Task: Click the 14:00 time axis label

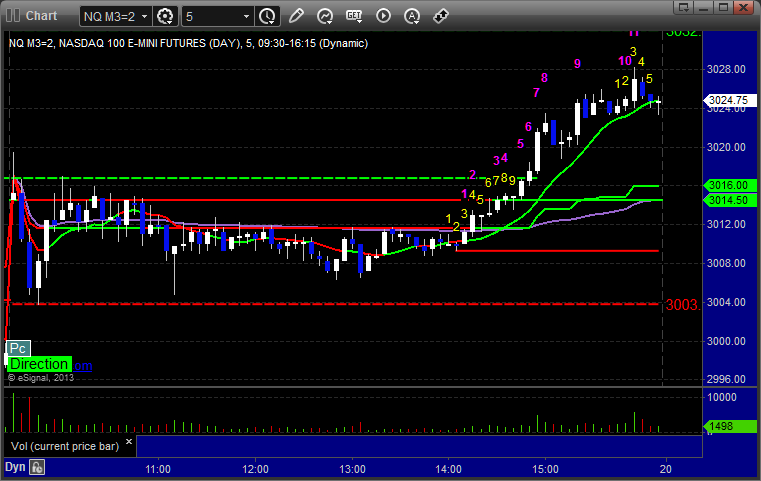Action: tap(448, 469)
